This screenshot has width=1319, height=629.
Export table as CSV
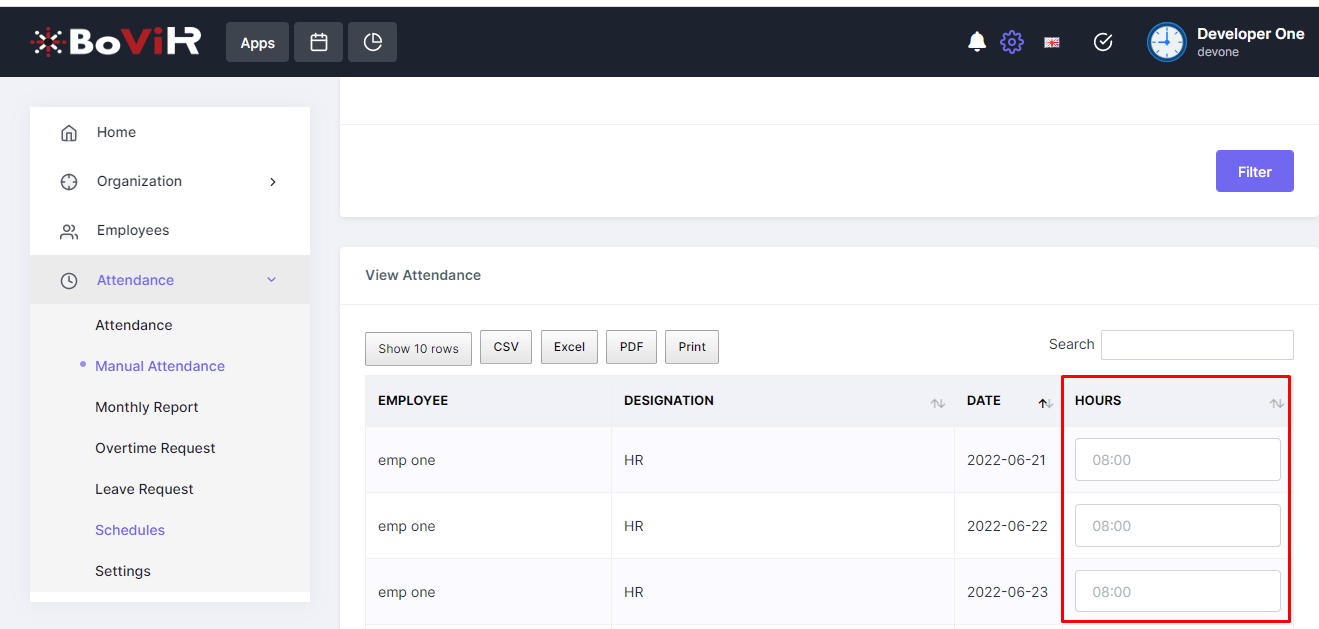coord(506,347)
